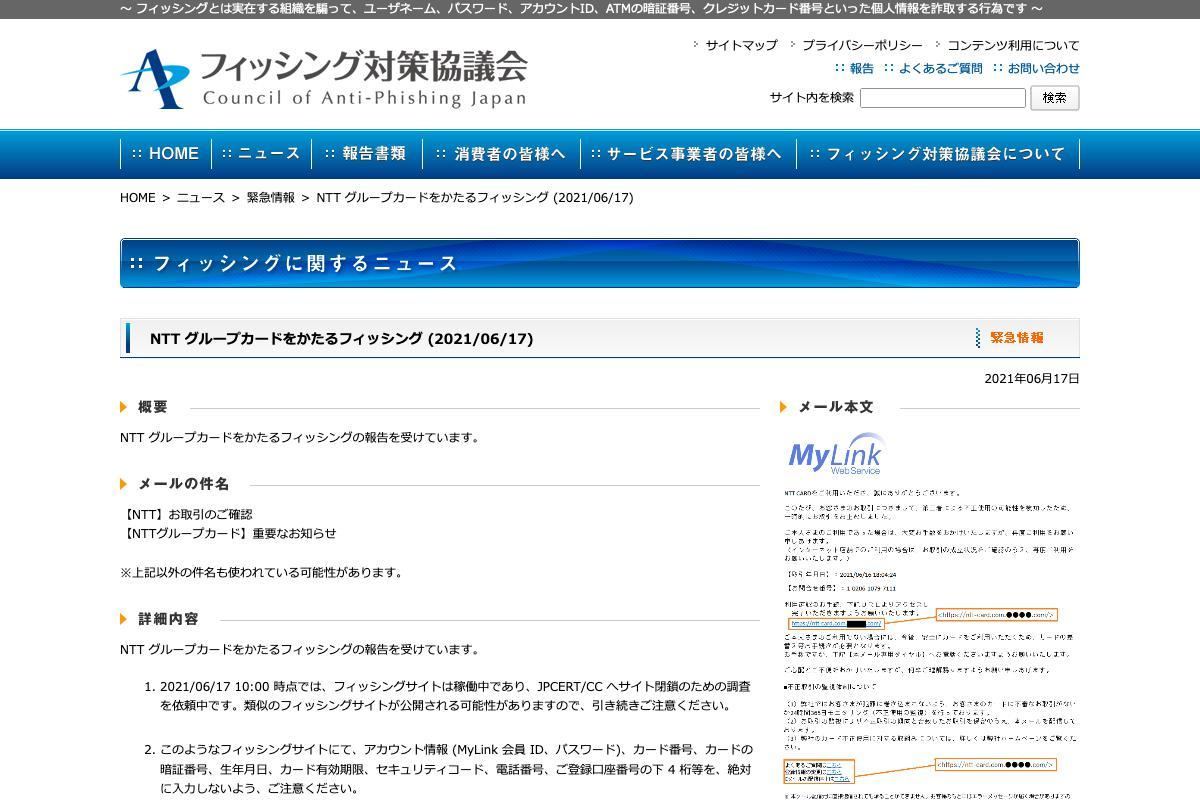Open フィッシング対策協議会について navigation menu item

pyautogui.click(x=938, y=154)
